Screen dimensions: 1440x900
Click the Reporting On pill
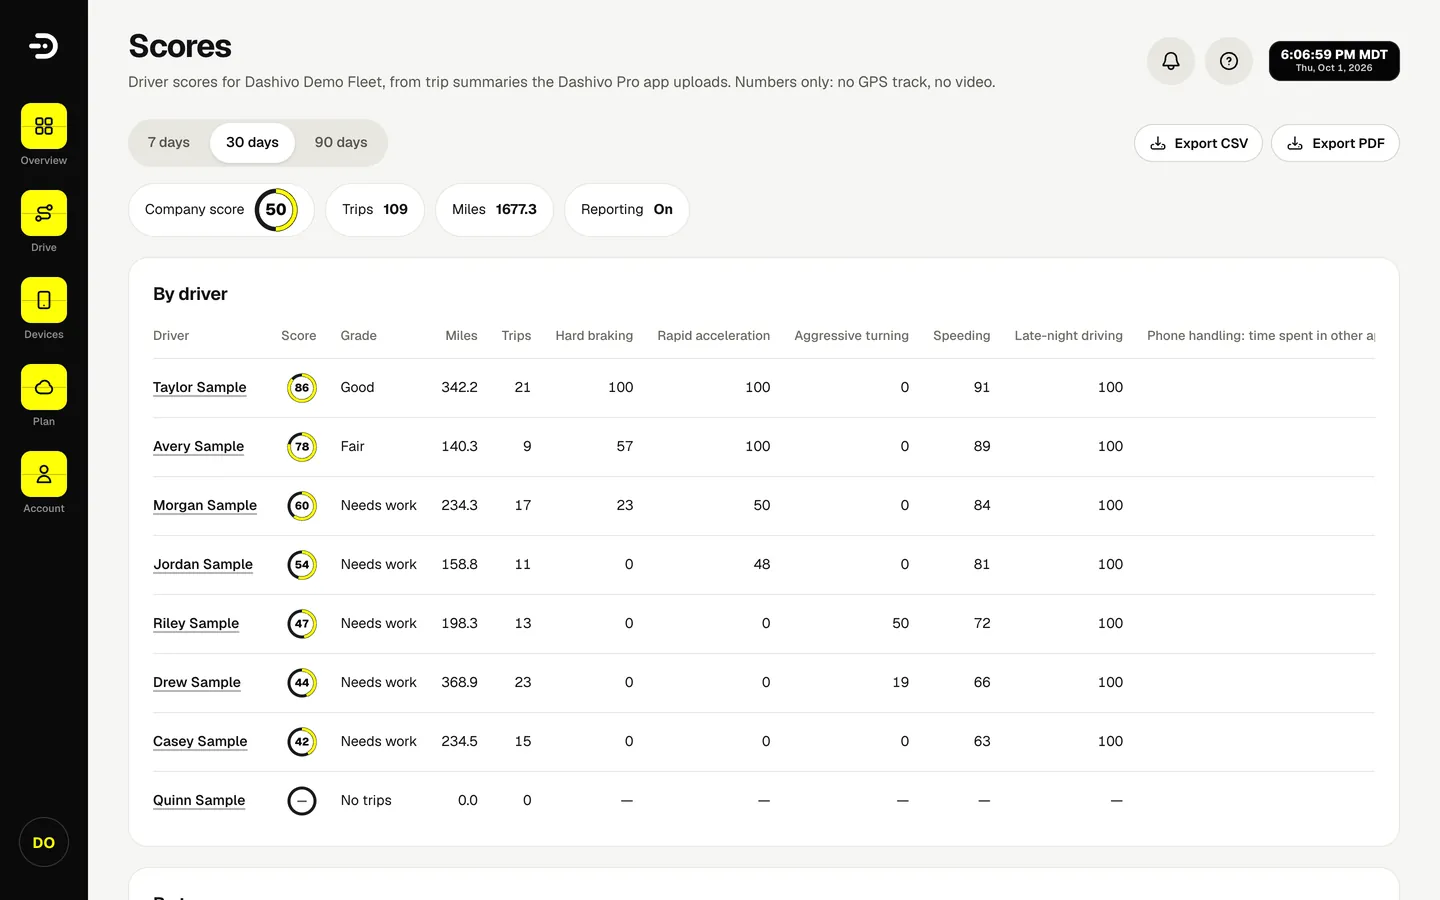point(627,210)
